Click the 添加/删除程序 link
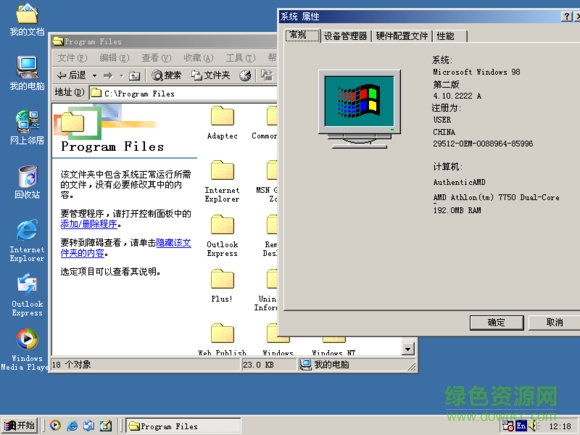 click(89, 224)
